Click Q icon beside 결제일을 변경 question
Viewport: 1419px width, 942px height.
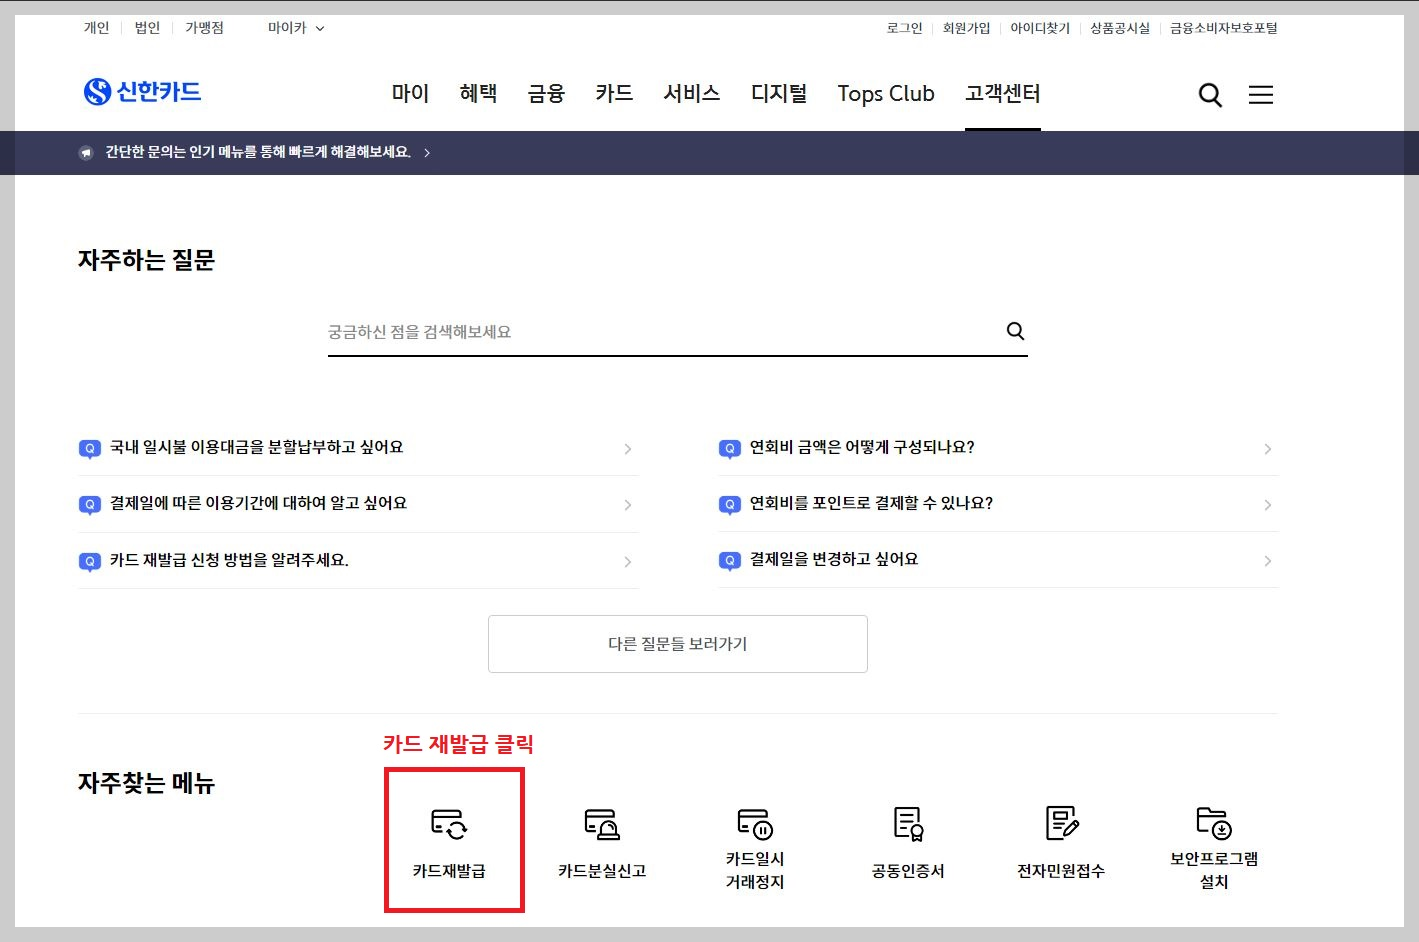(729, 561)
